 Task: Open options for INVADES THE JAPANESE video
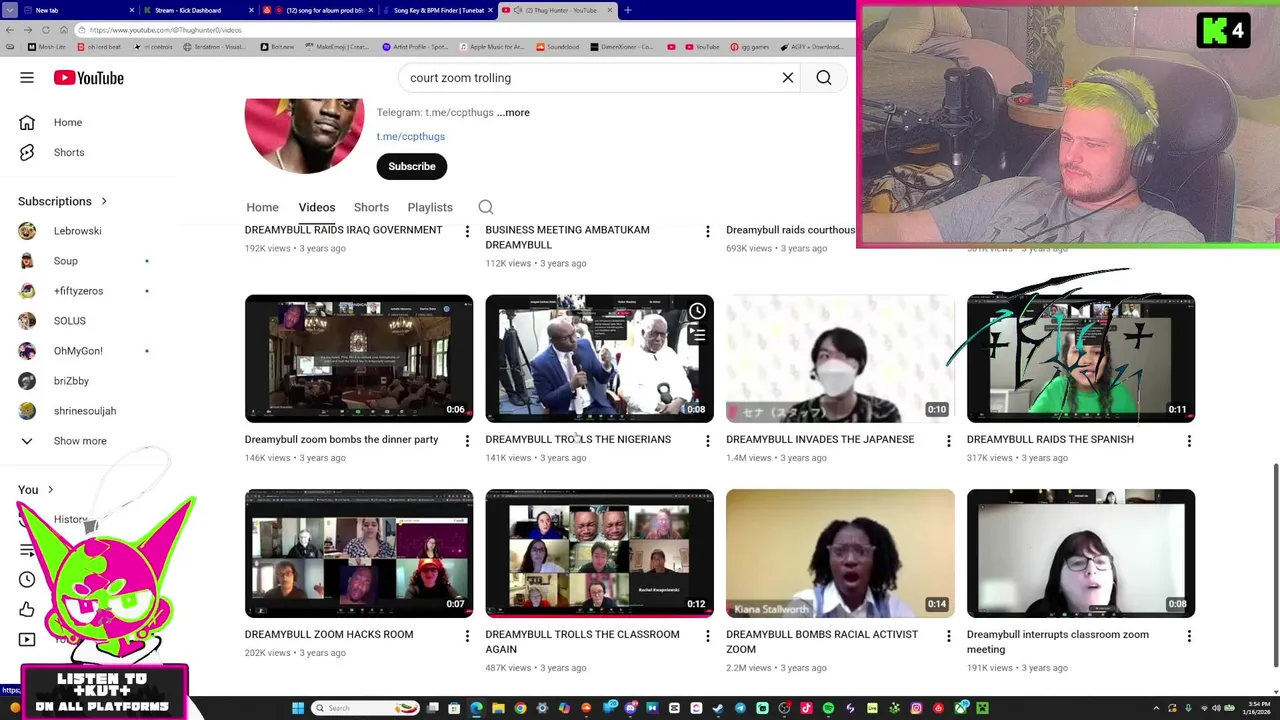click(x=949, y=441)
